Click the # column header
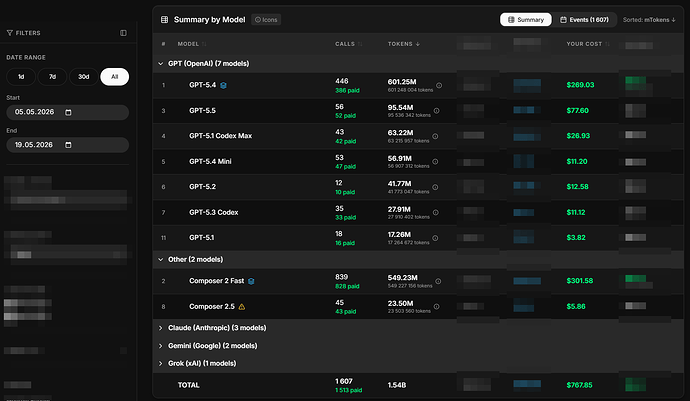The height and width of the screenshot is (401, 690). click(x=163, y=44)
